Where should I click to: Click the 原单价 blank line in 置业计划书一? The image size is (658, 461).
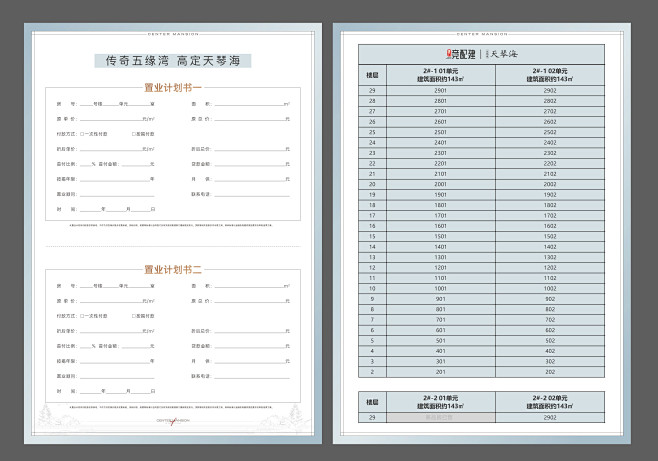pos(111,120)
